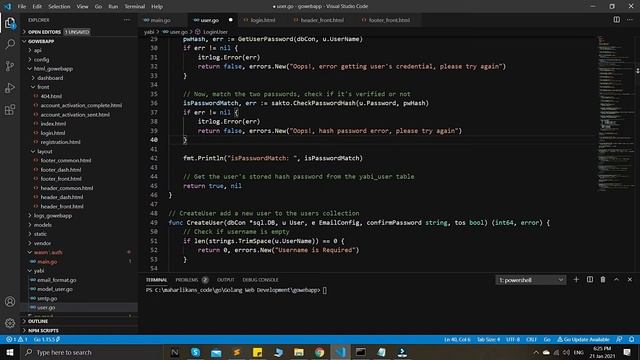
Task: Click LoginUser in the breadcrumb
Action: coord(215,31)
